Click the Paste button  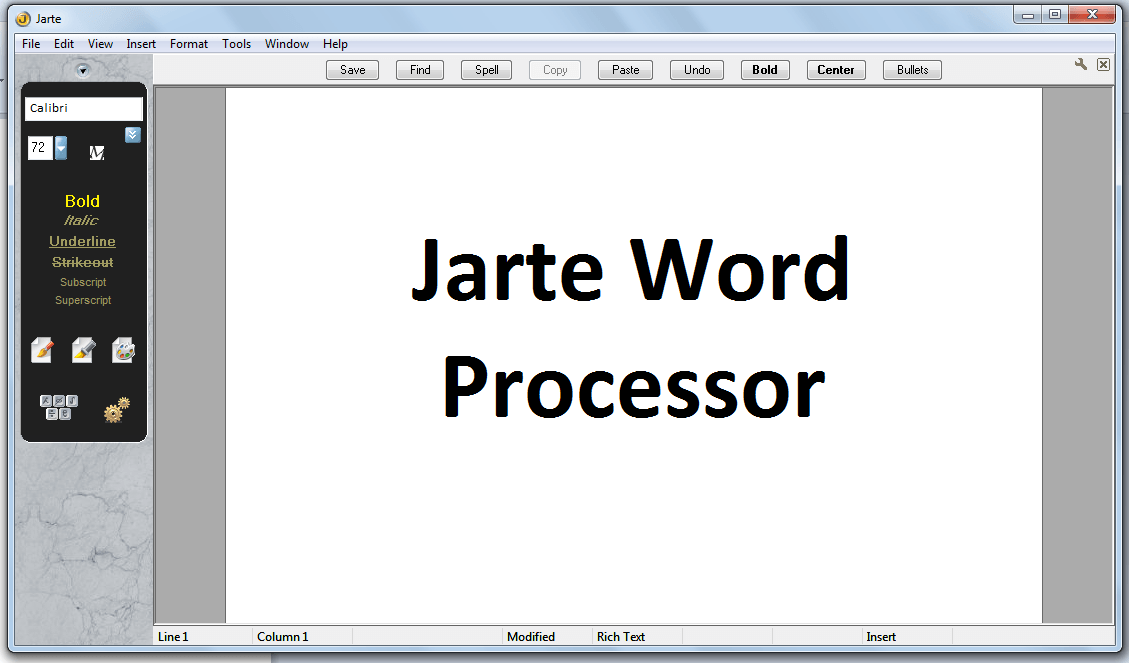pyautogui.click(x=626, y=70)
